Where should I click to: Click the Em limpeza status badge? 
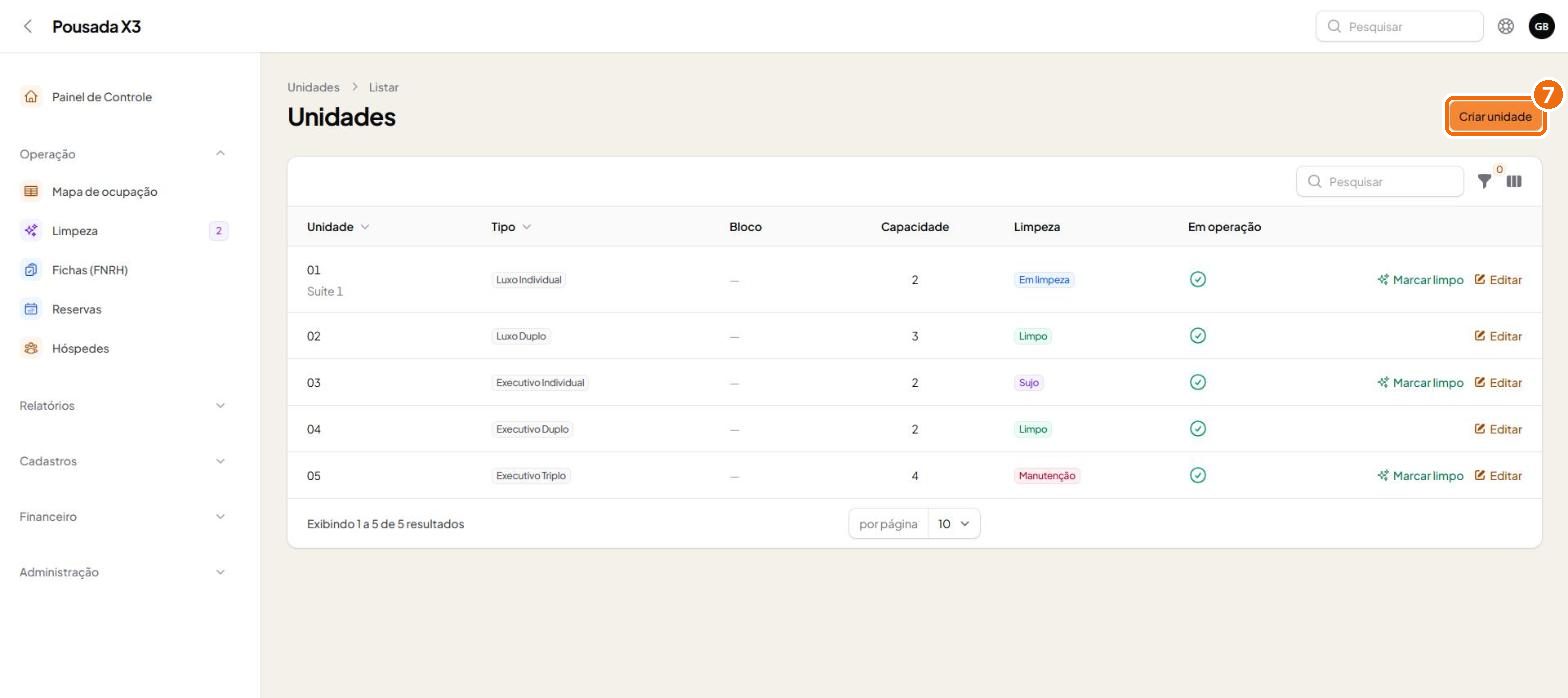click(1044, 280)
